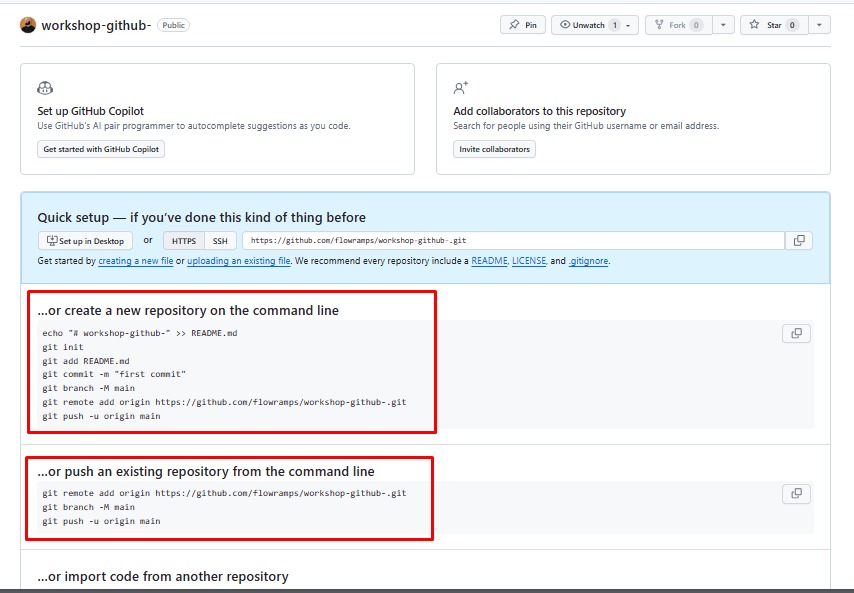Click the LICENSE link
Image resolution: width=854 pixels, height=593 pixels.
click(x=529, y=261)
